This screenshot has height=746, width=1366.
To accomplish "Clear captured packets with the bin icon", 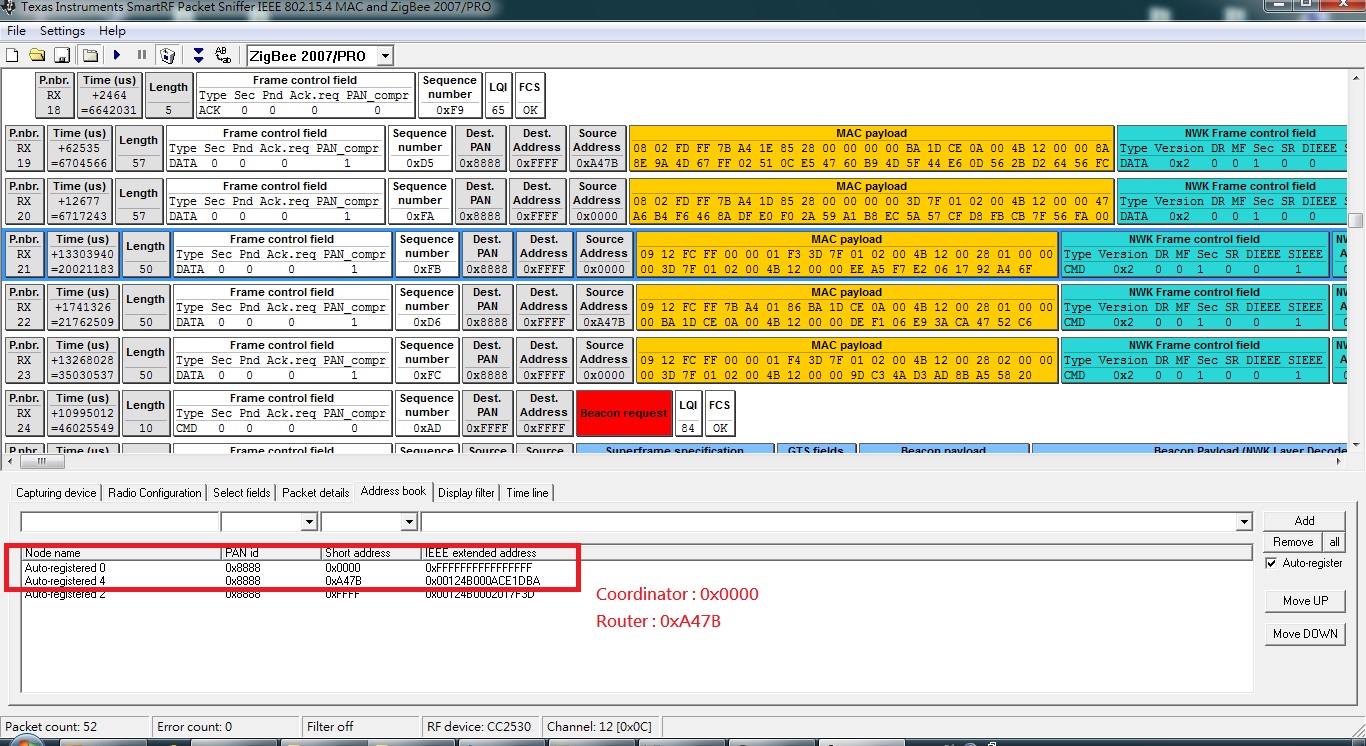I will 168,55.
